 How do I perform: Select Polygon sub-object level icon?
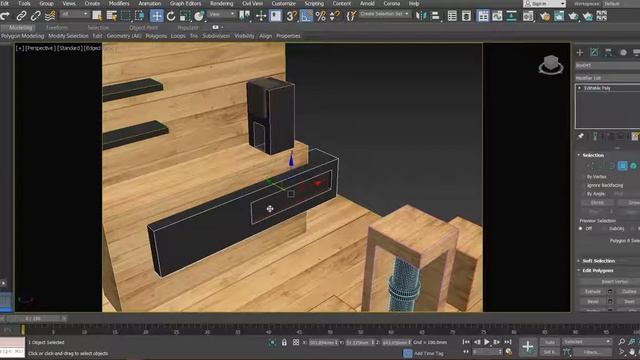622,166
